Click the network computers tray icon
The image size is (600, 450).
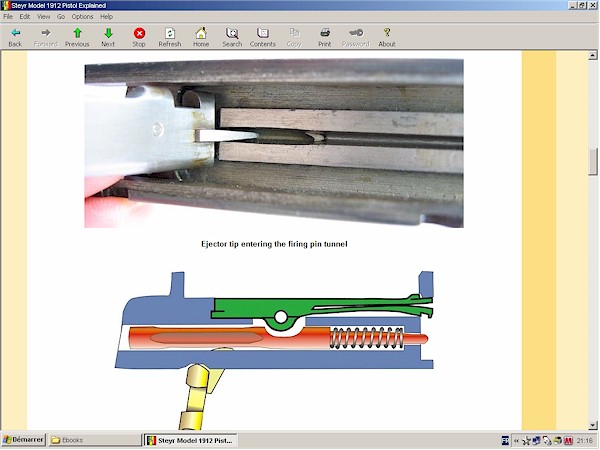[536, 441]
